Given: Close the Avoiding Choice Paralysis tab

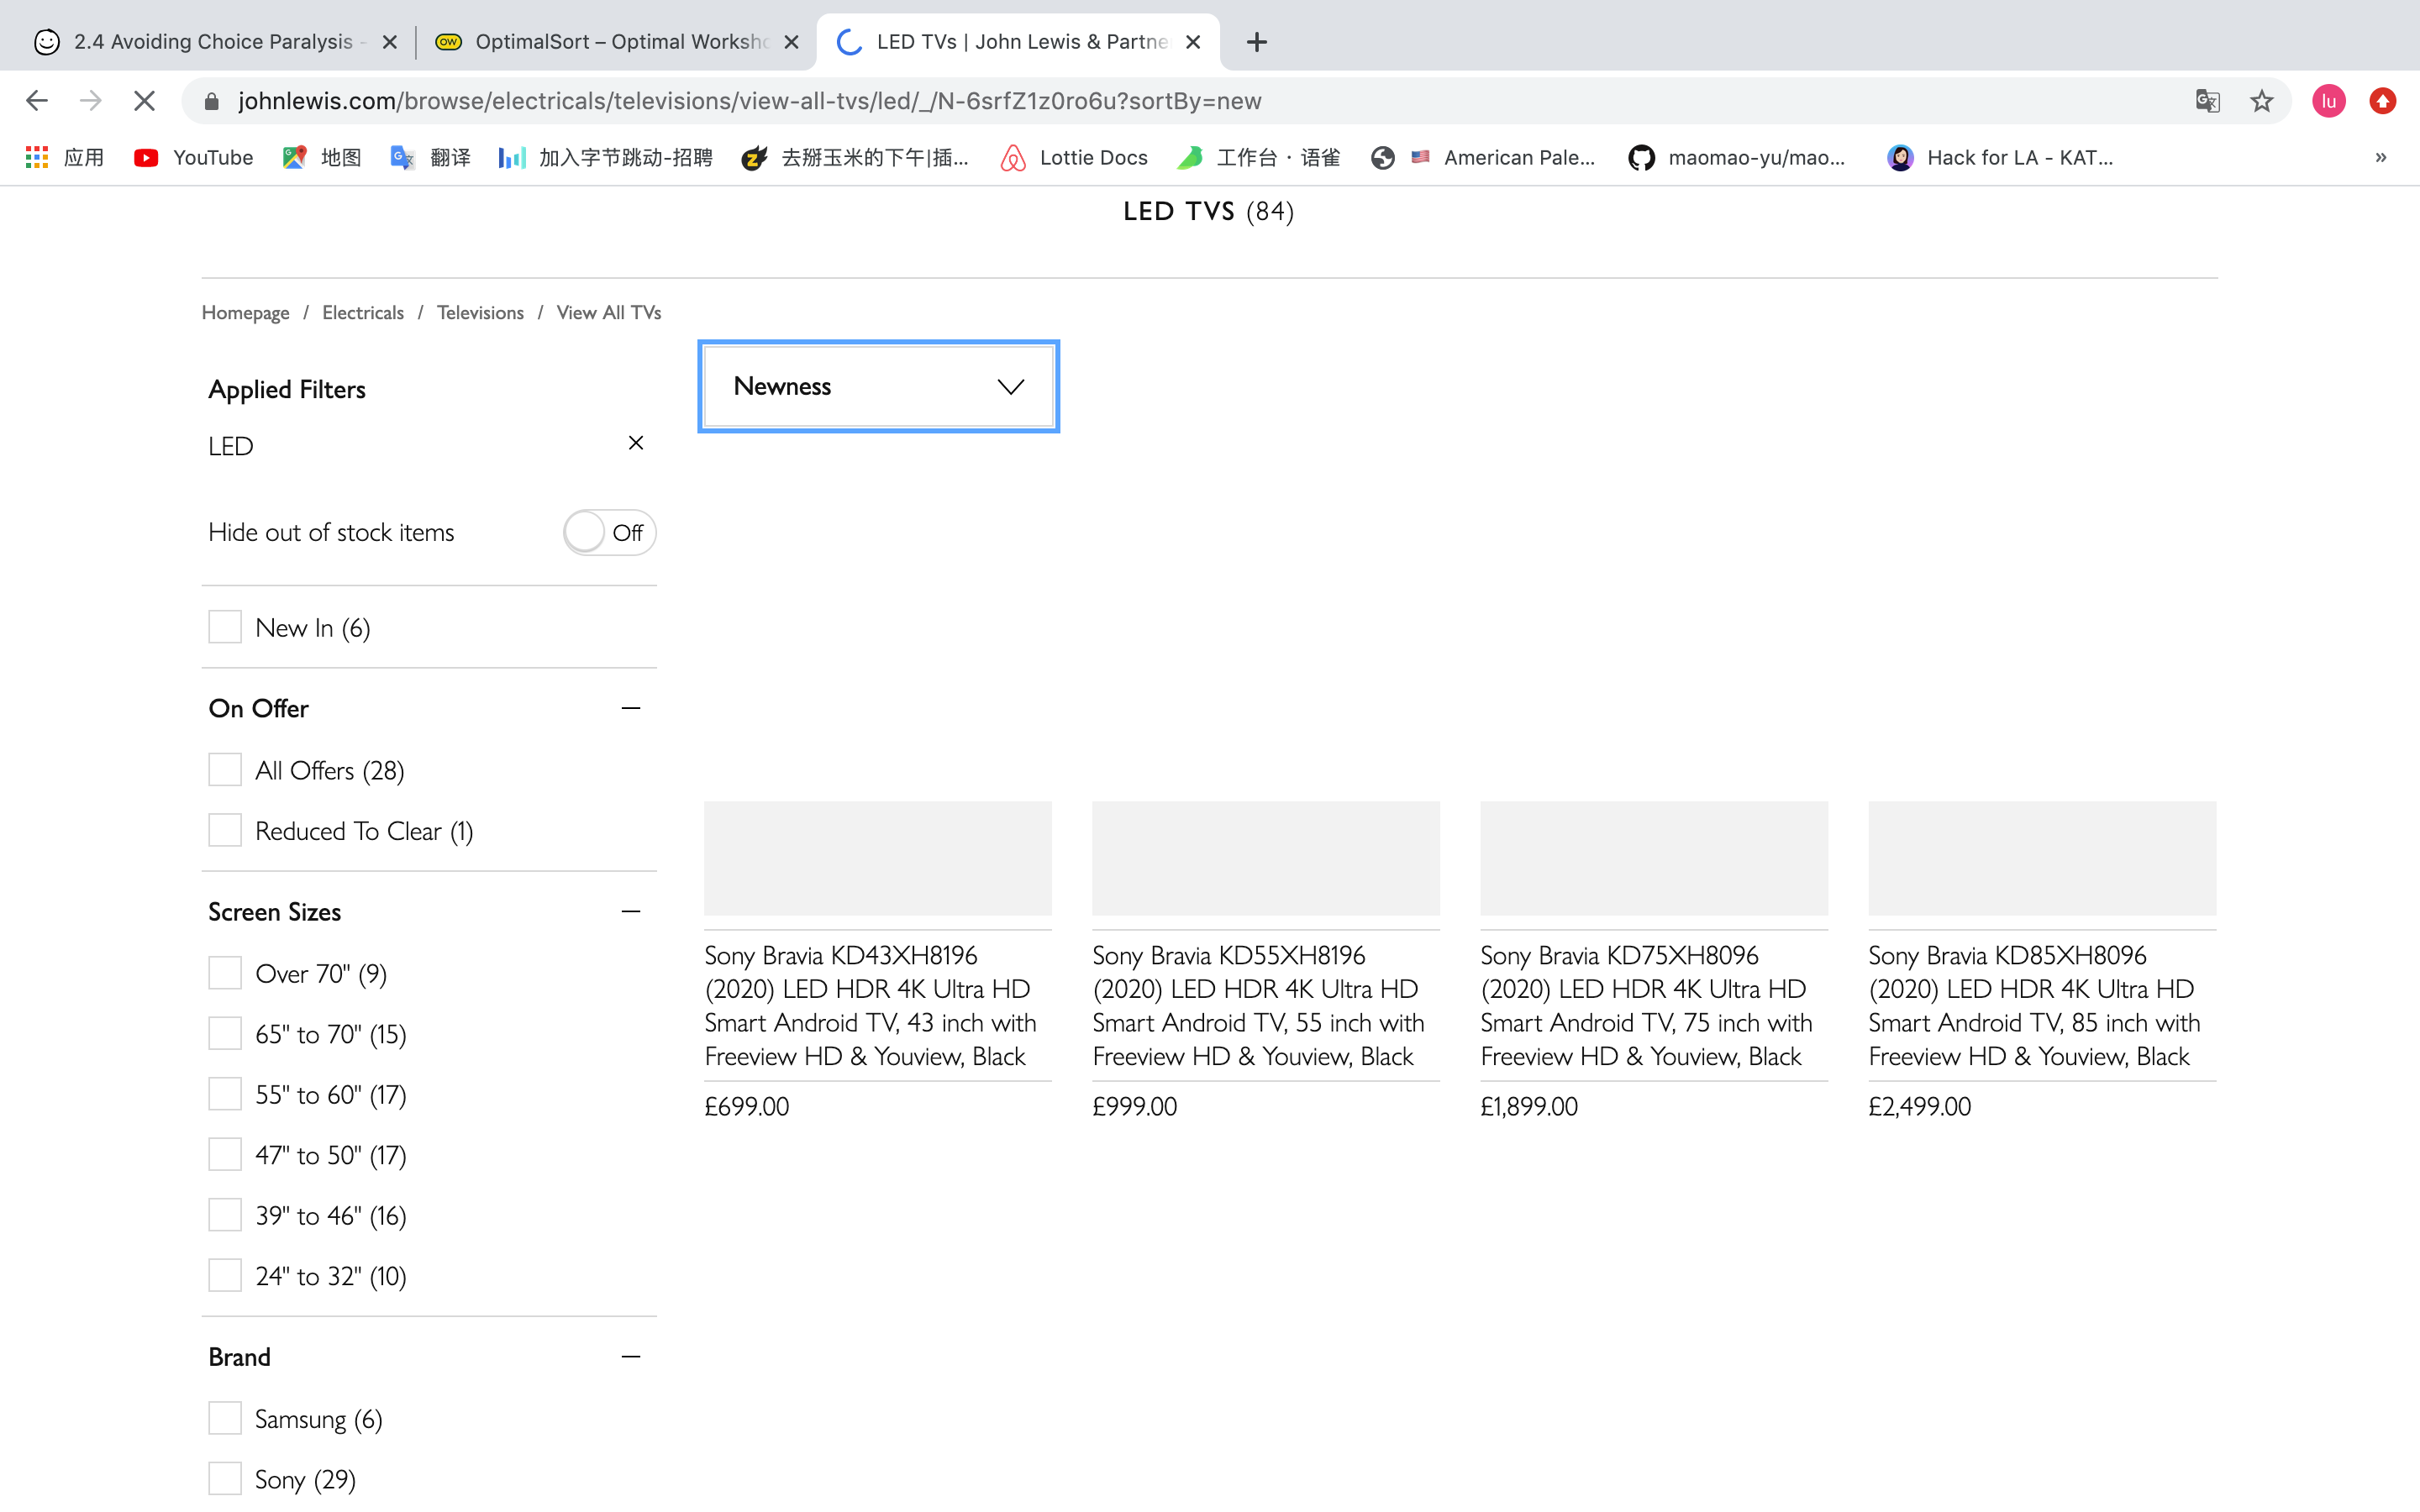Looking at the screenshot, I should click(x=390, y=42).
